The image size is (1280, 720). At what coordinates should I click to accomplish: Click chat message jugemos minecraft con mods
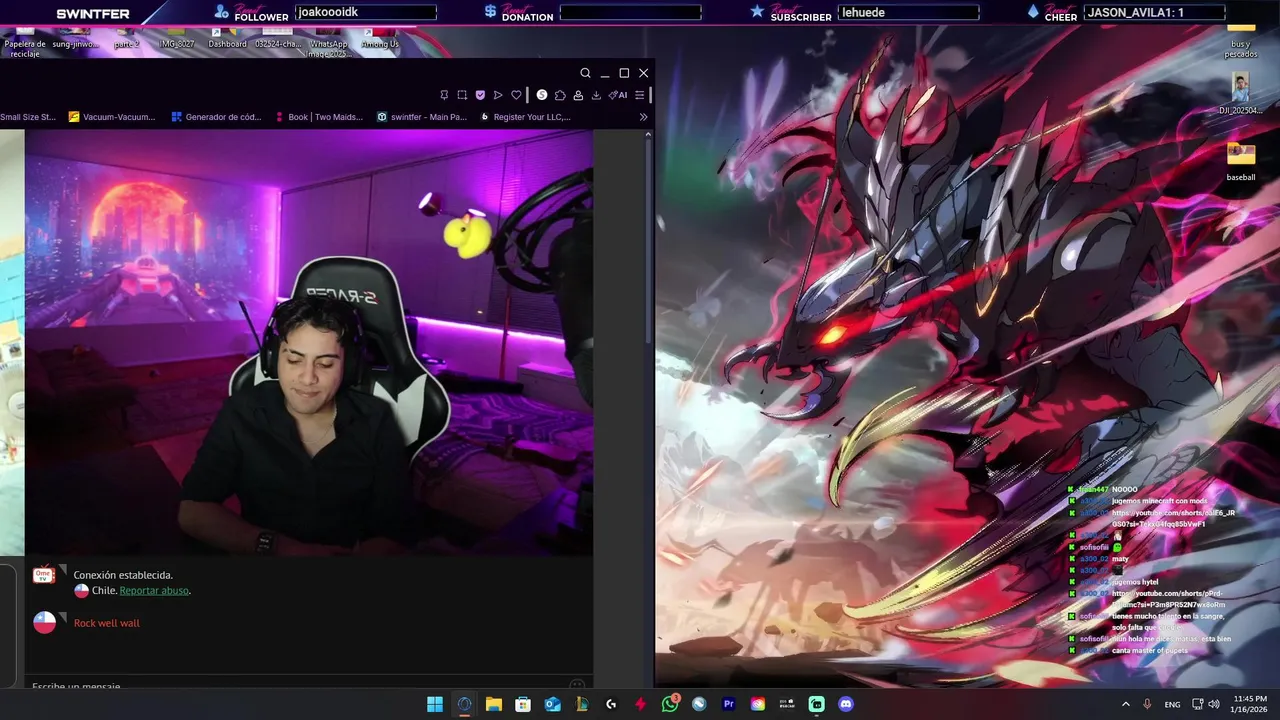1159,501
